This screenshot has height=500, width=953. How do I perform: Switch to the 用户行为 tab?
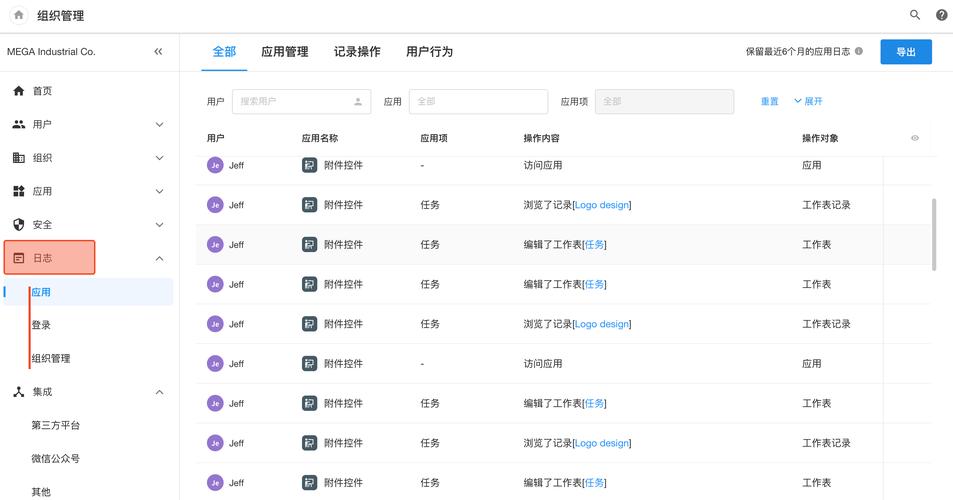[x=429, y=52]
